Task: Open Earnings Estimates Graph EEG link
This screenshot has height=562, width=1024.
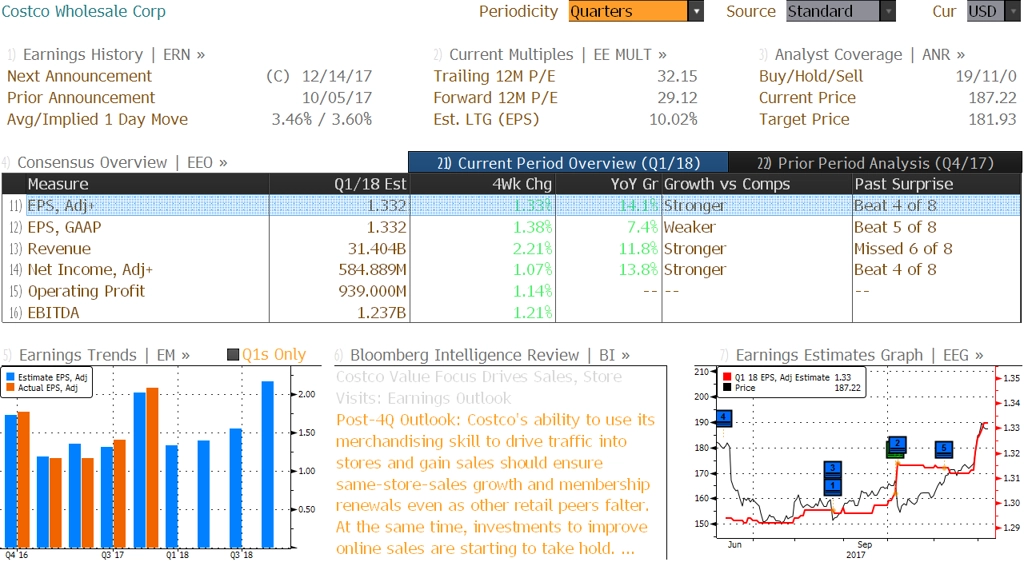Action: [x=859, y=355]
